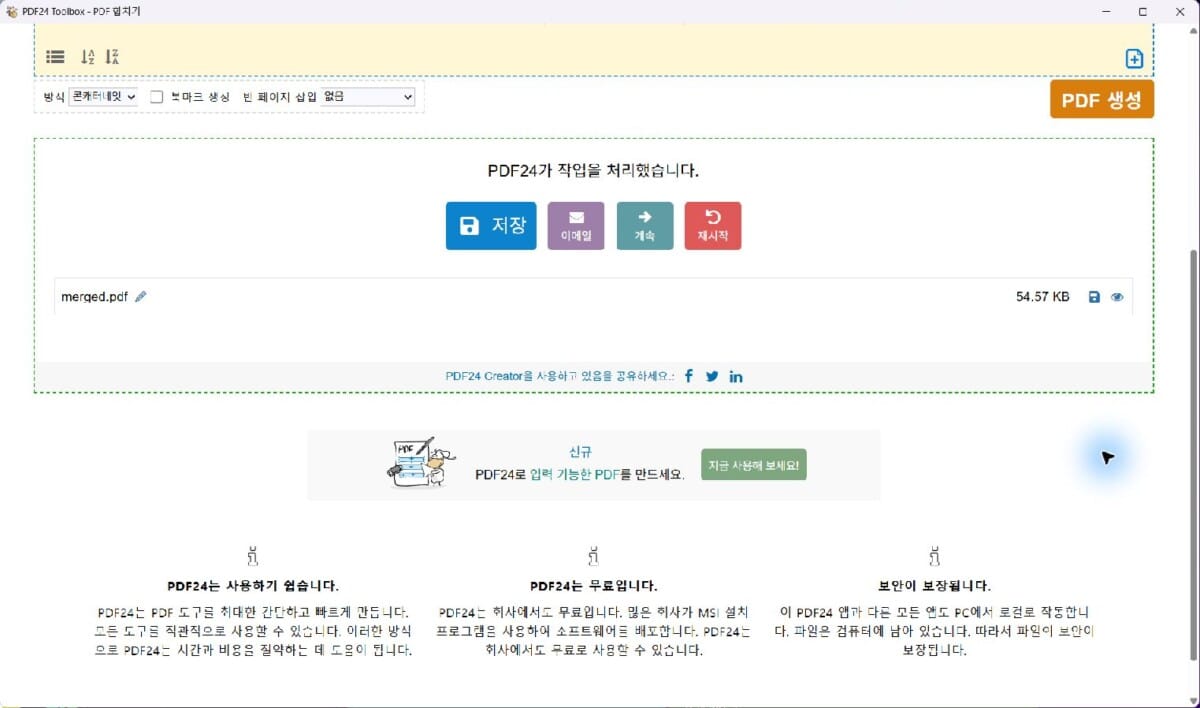Sort files ascending A to Z
1200x708 pixels.
88,57
